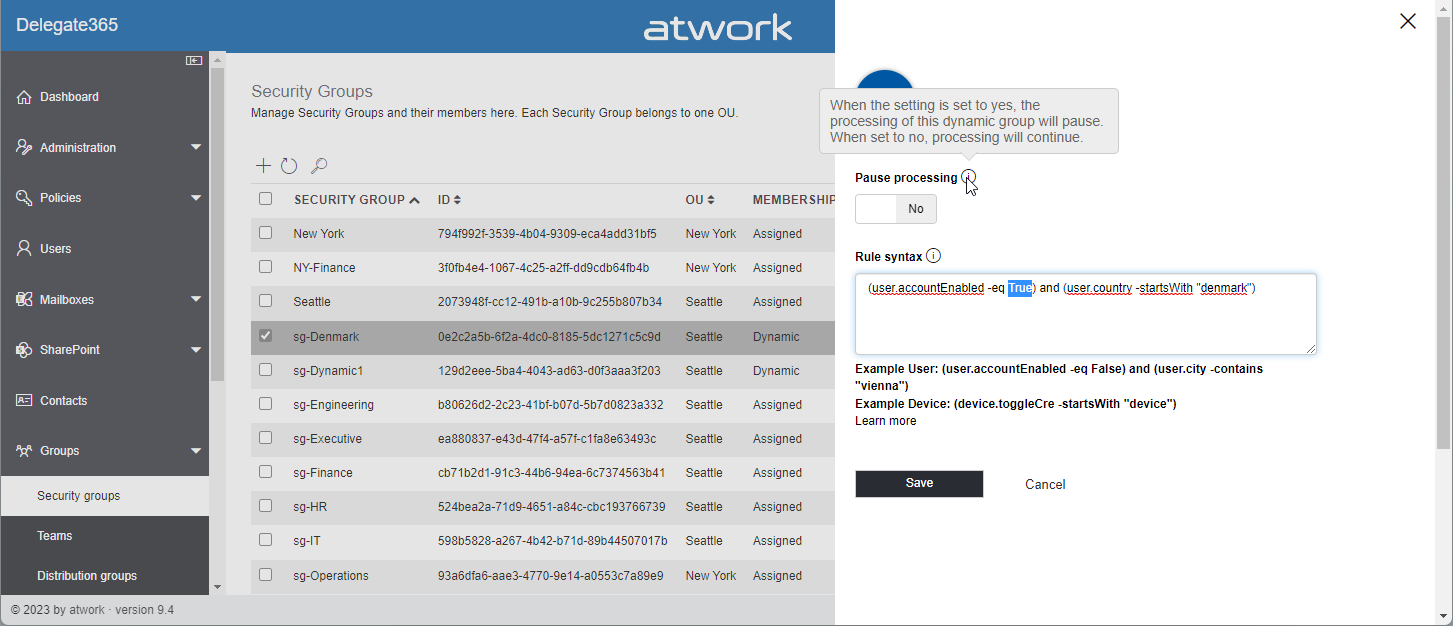This screenshot has height=626, width=1453.
Task: Click the atwork version 9.4 footer text
Action: click(92, 610)
